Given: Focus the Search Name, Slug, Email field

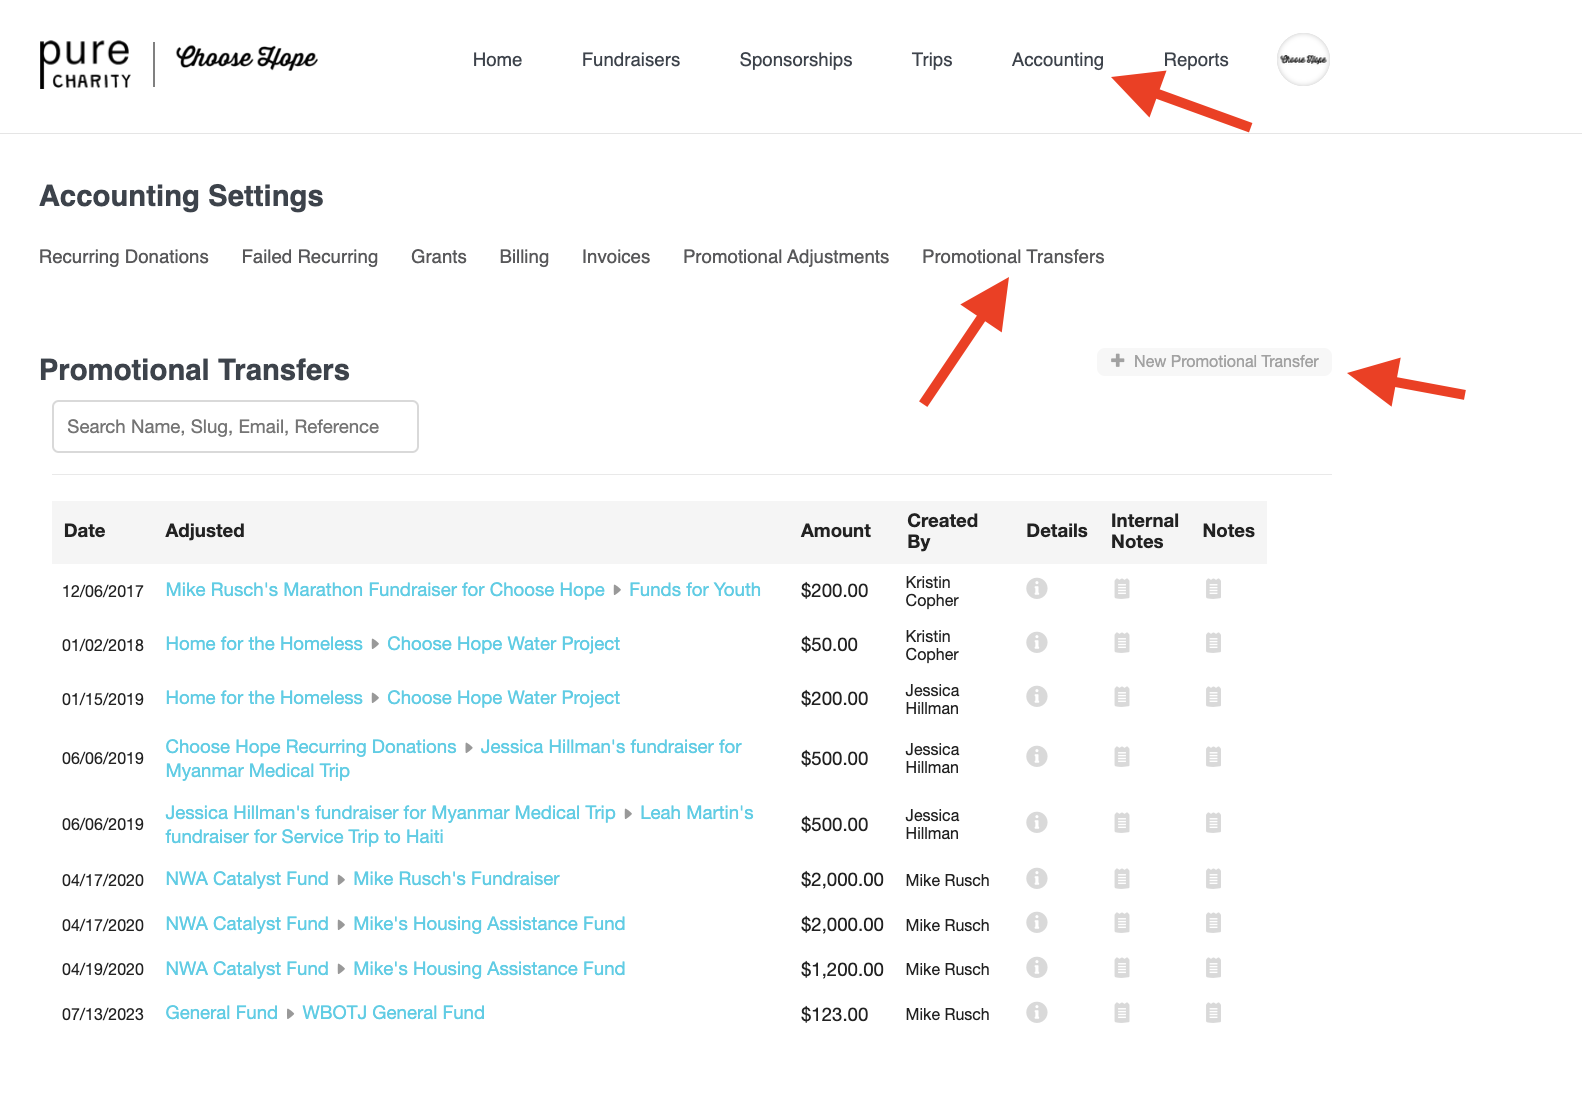Looking at the screenshot, I should click(235, 427).
